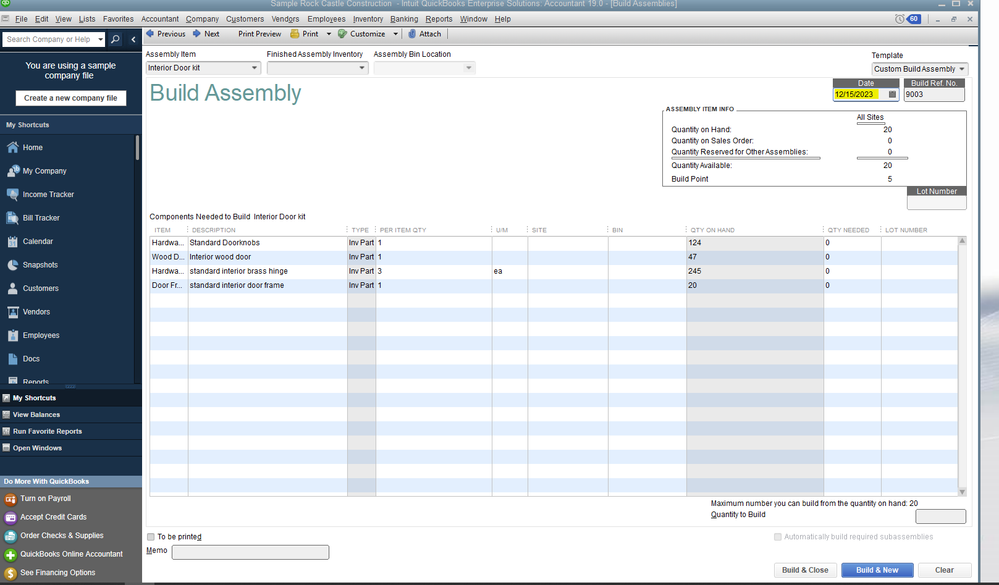
Task: Click the Print toolbar icon
Action: (x=294, y=34)
